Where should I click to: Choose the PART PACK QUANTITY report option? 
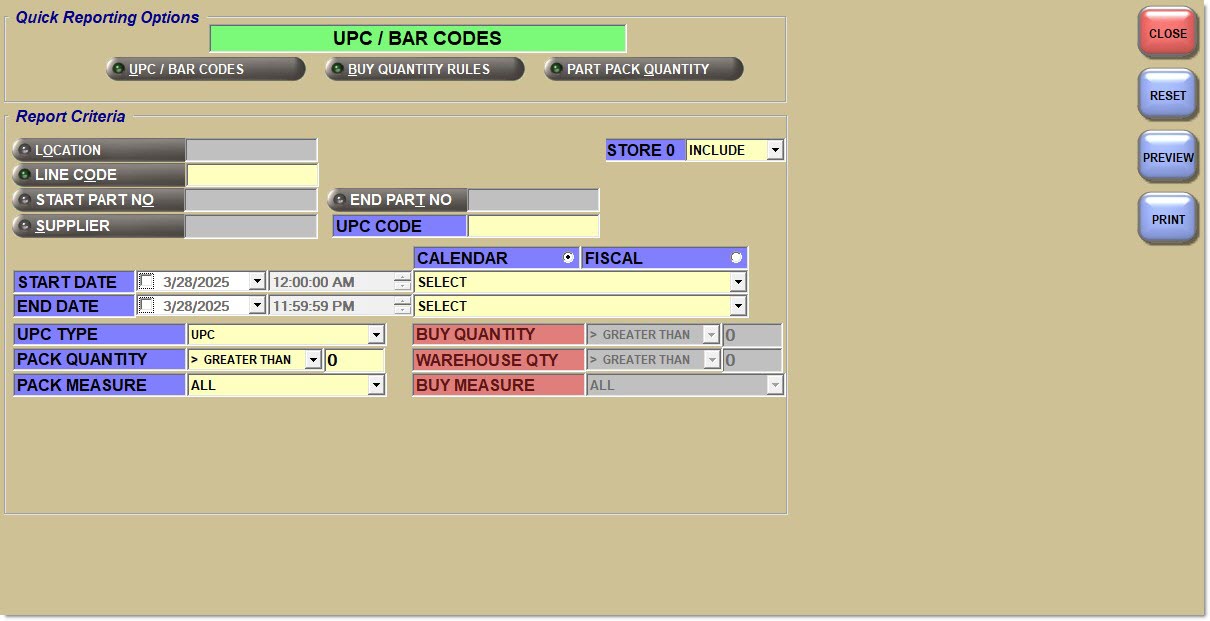click(x=643, y=69)
